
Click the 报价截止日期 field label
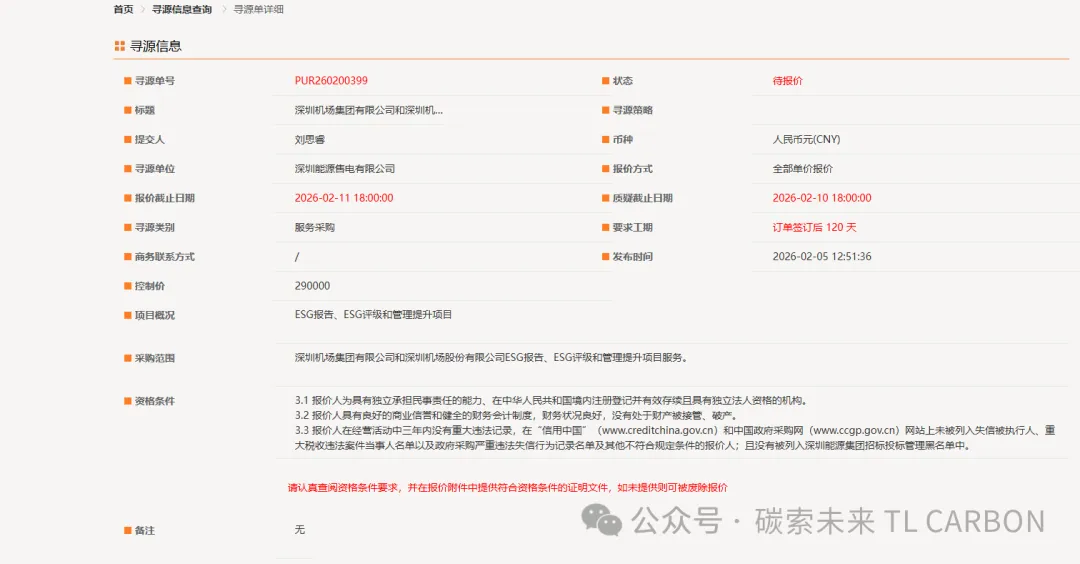(165, 198)
